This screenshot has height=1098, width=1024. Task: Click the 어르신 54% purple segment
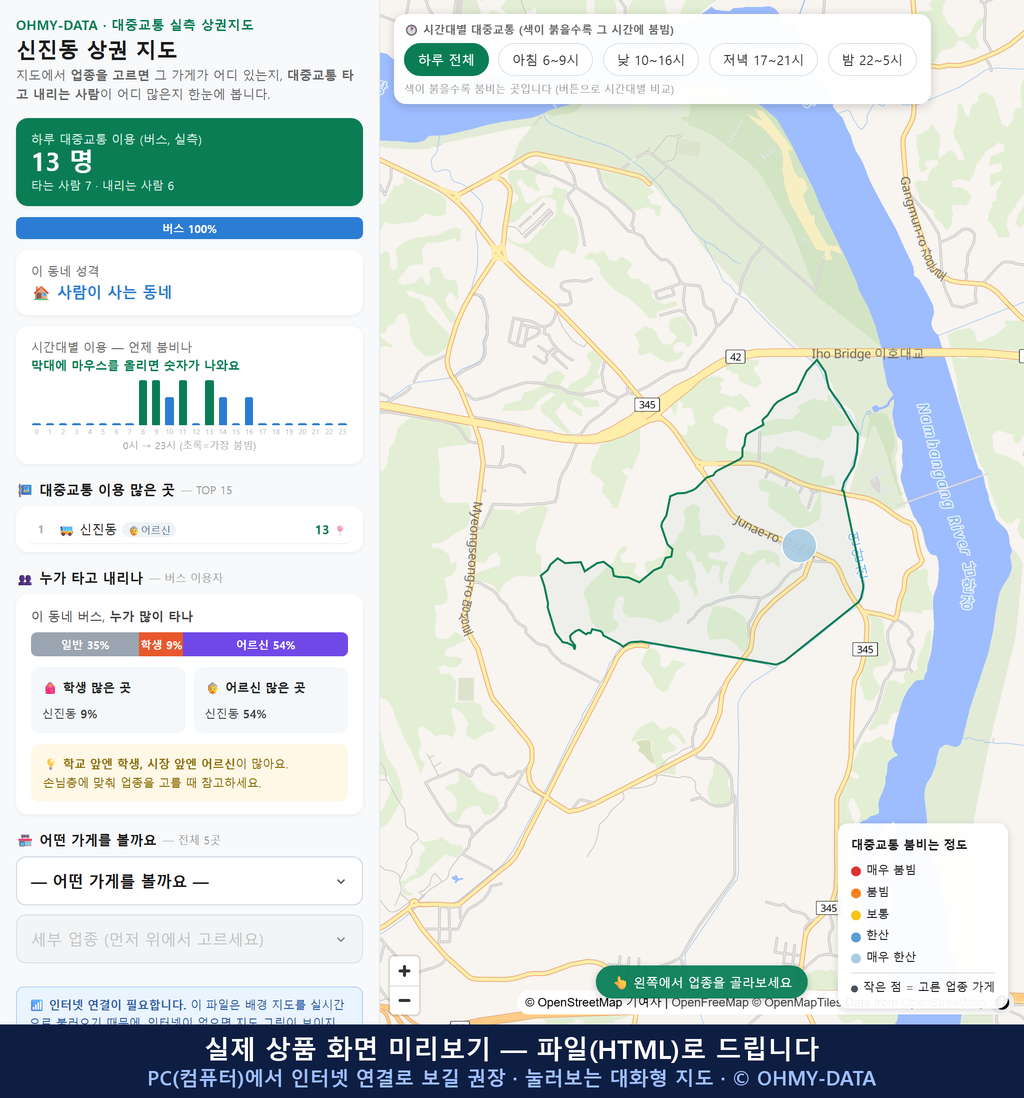265,644
